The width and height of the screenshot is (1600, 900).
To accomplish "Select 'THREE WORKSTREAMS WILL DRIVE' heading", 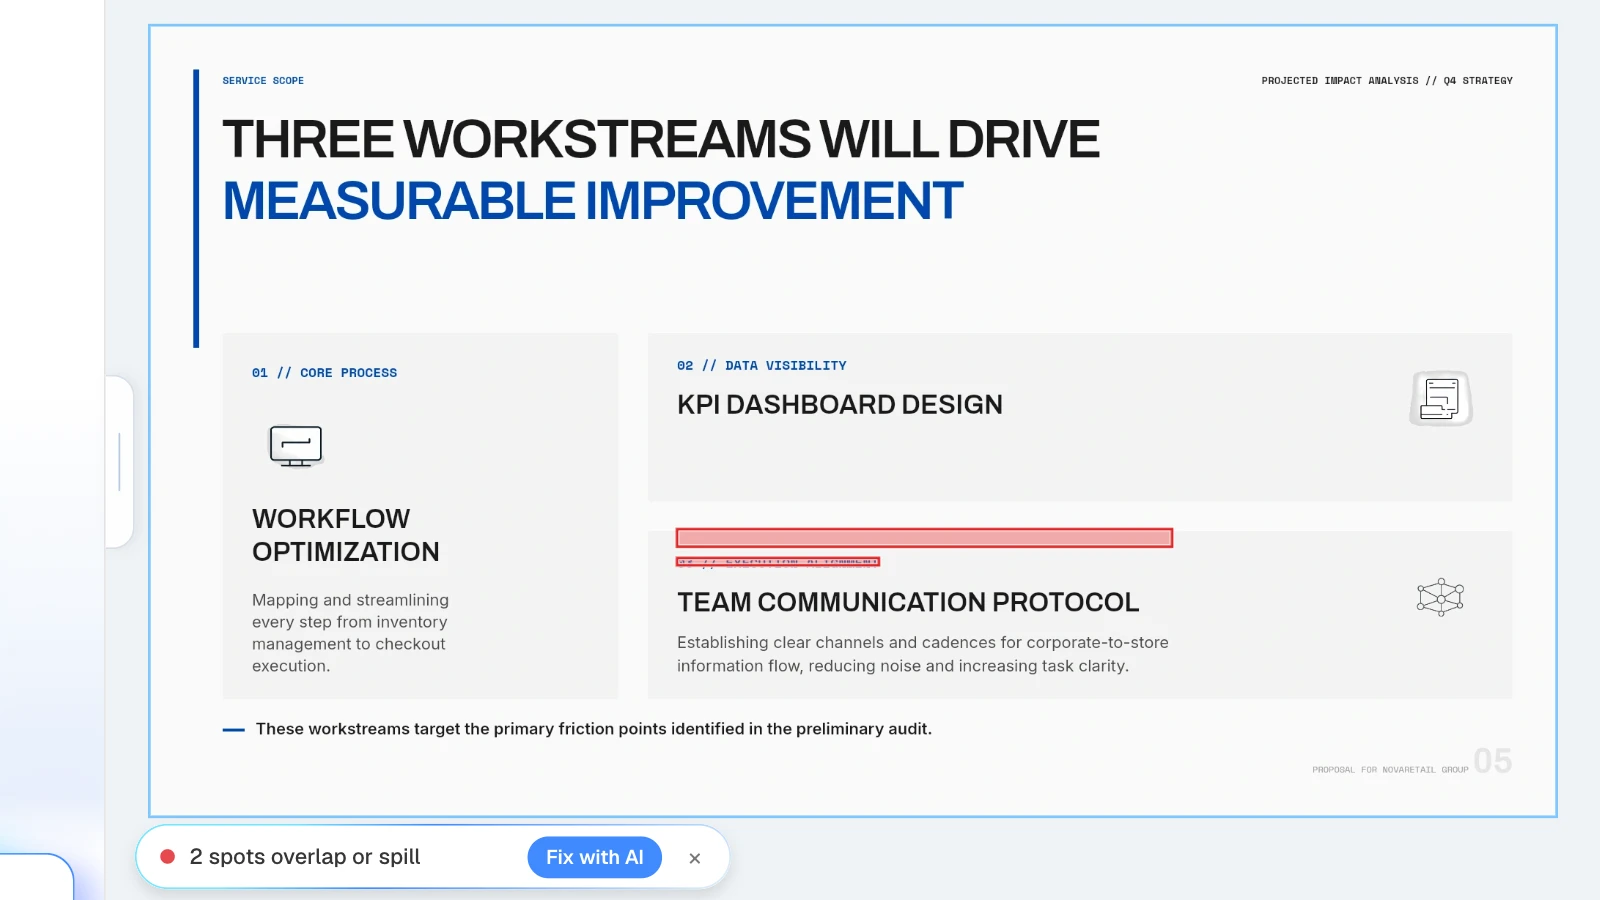I will coord(661,139).
